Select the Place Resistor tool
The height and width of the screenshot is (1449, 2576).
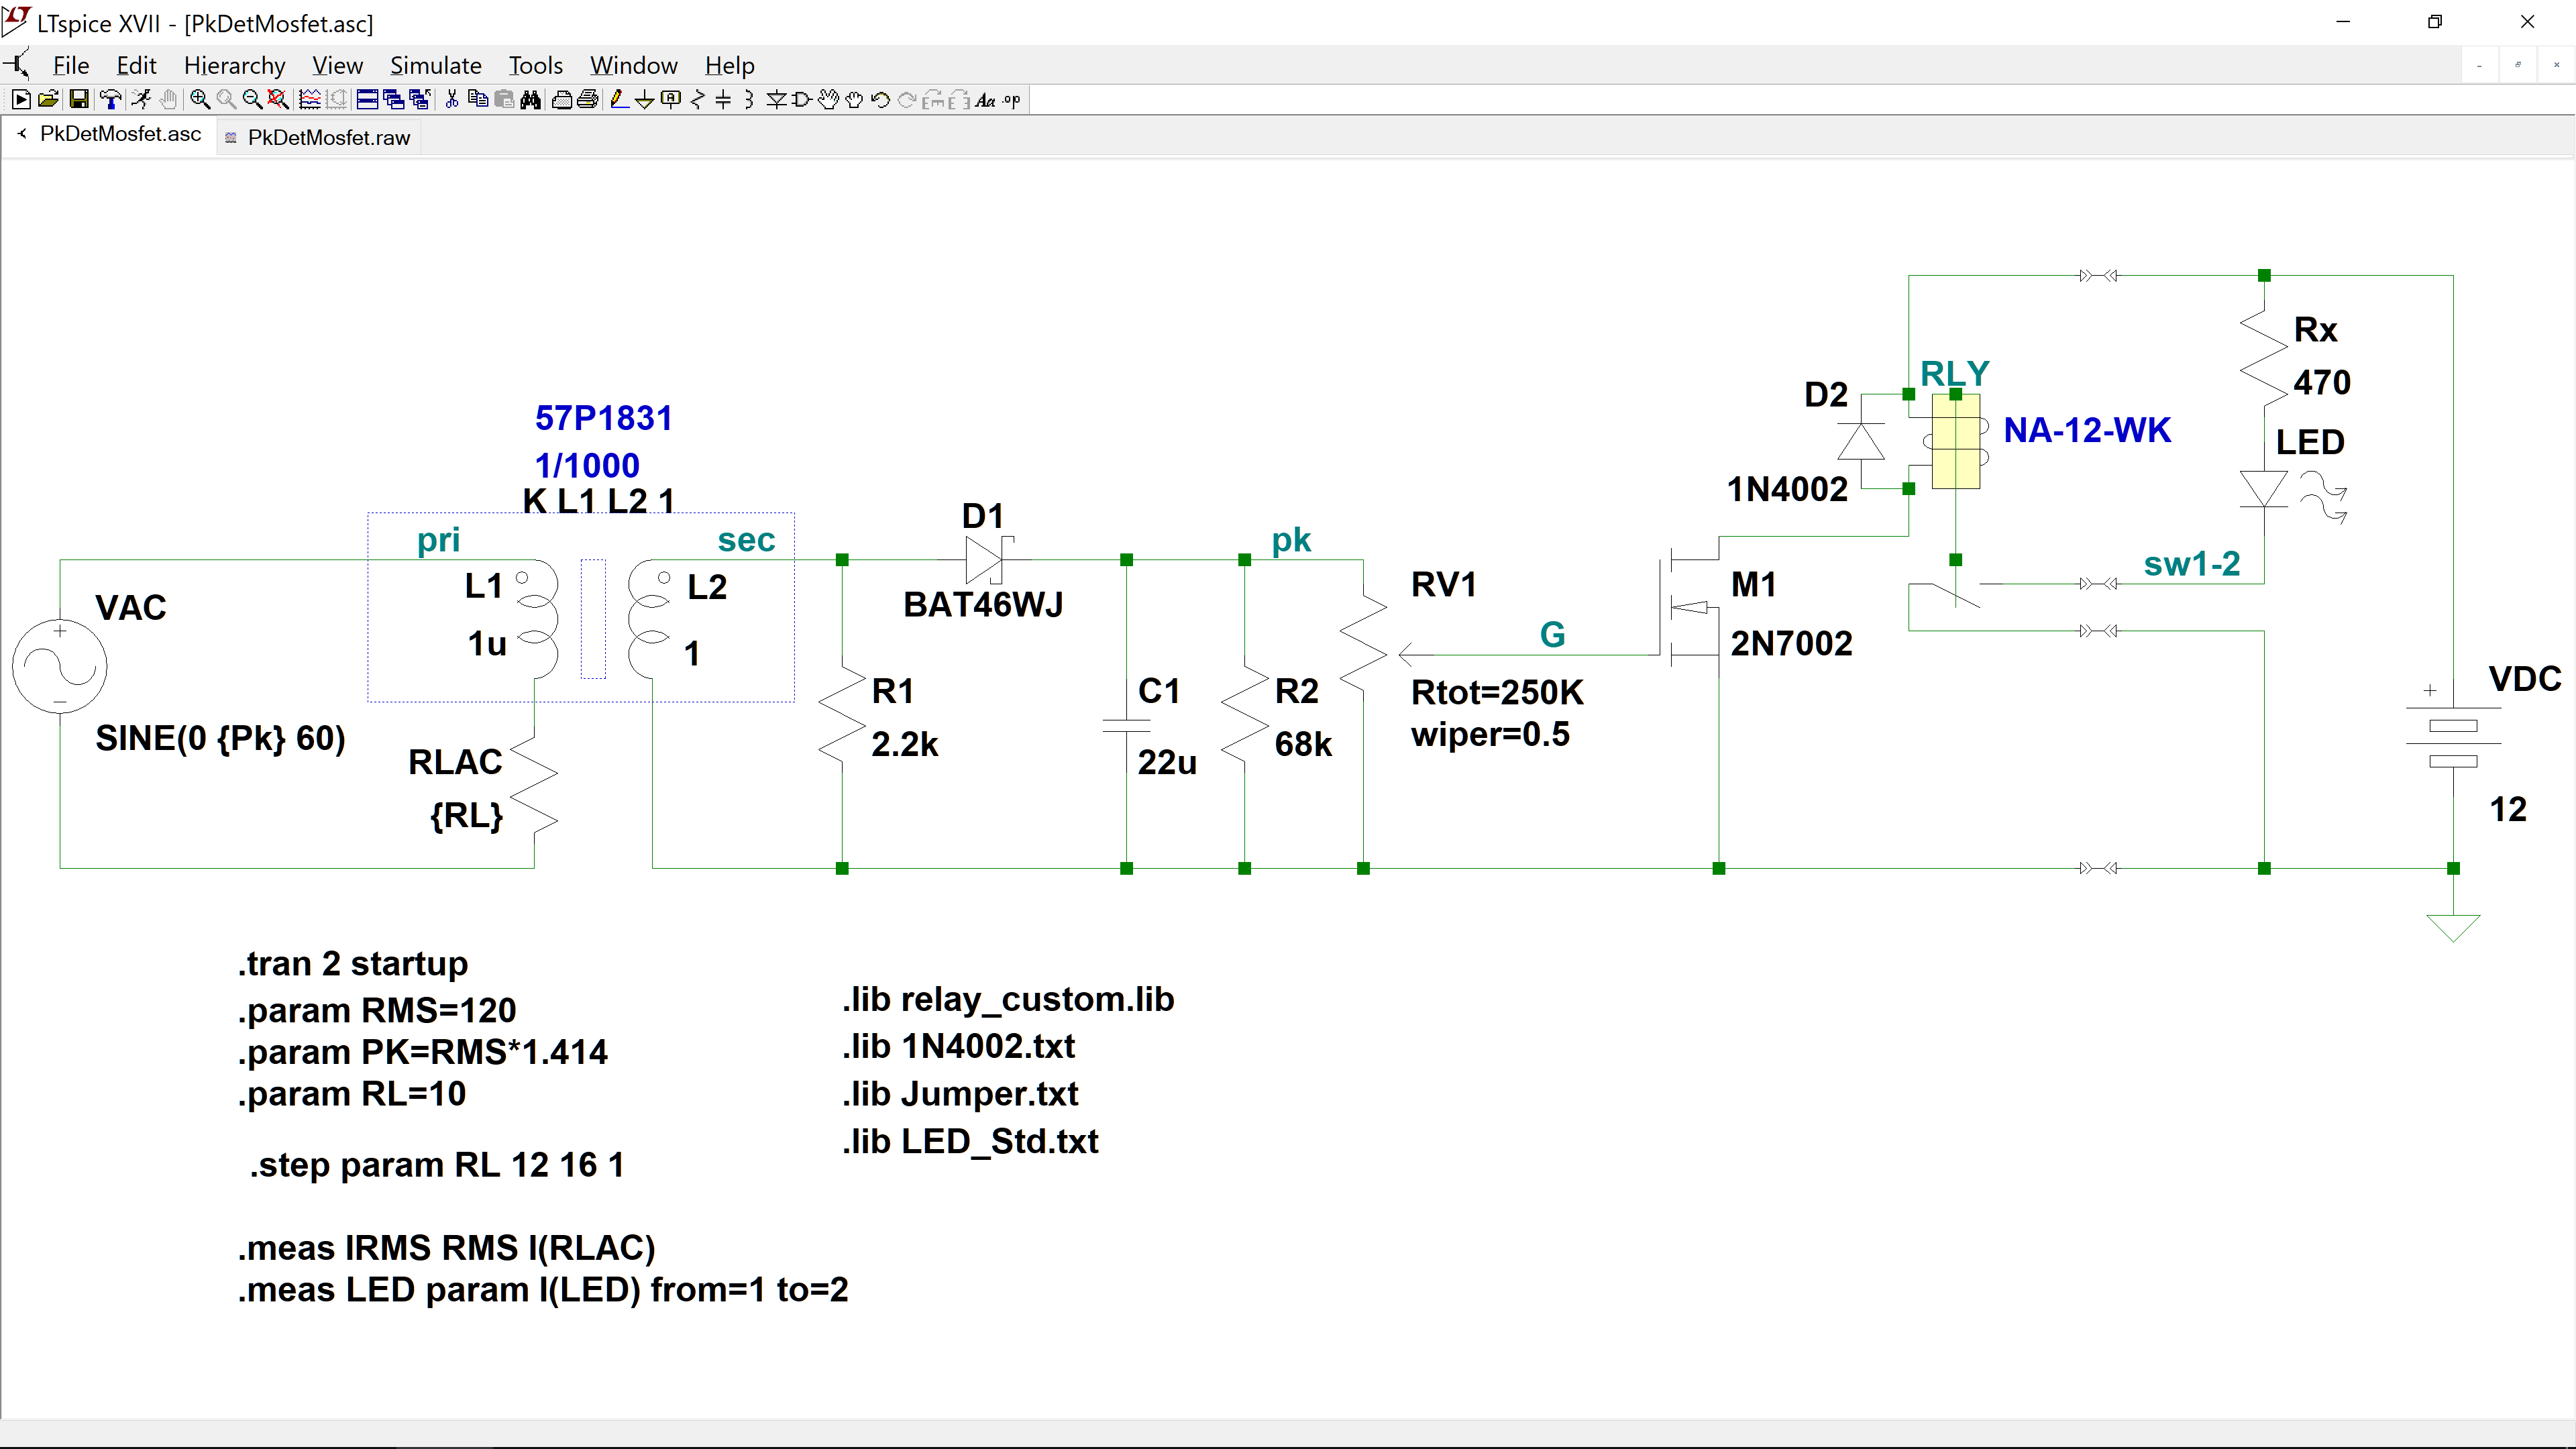[697, 99]
